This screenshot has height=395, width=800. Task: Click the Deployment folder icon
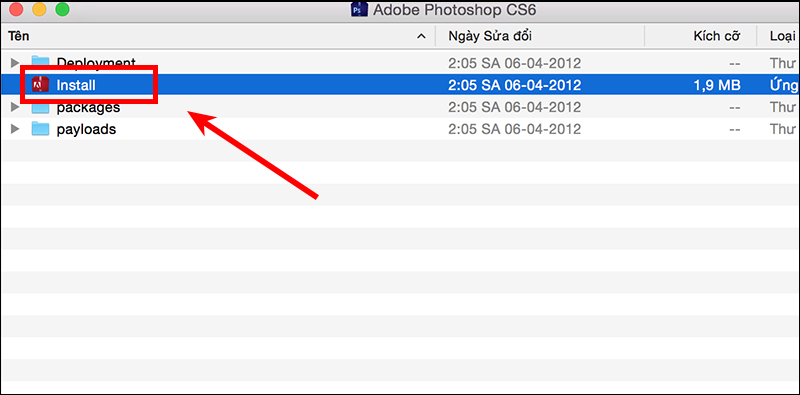pyautogui.click(x=40, y=62)
